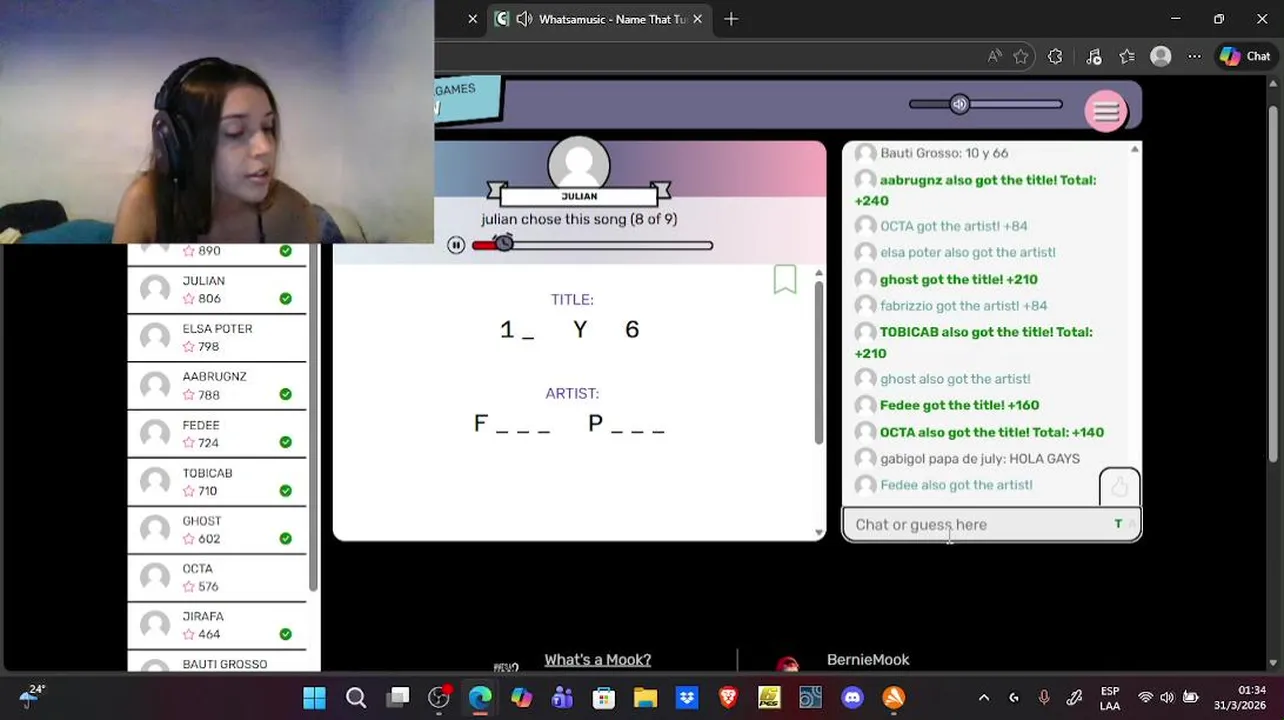Open the Favorites list icon

tap(1127, 57)
